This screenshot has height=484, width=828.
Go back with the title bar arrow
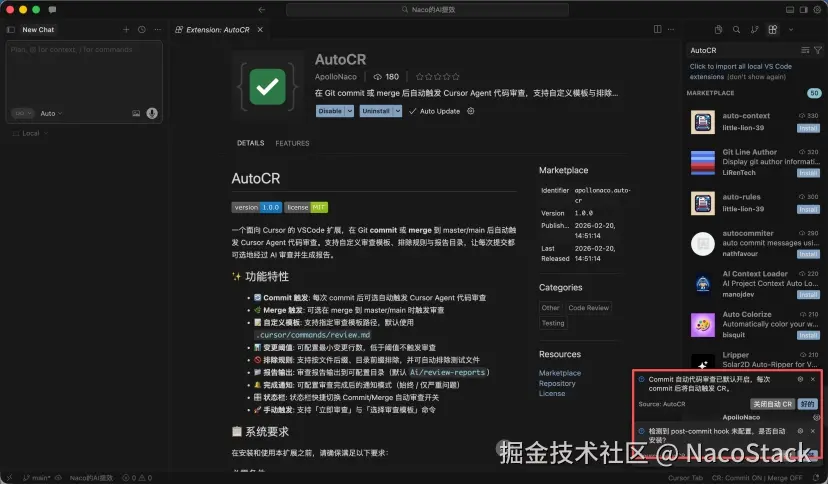click(261, 10)
